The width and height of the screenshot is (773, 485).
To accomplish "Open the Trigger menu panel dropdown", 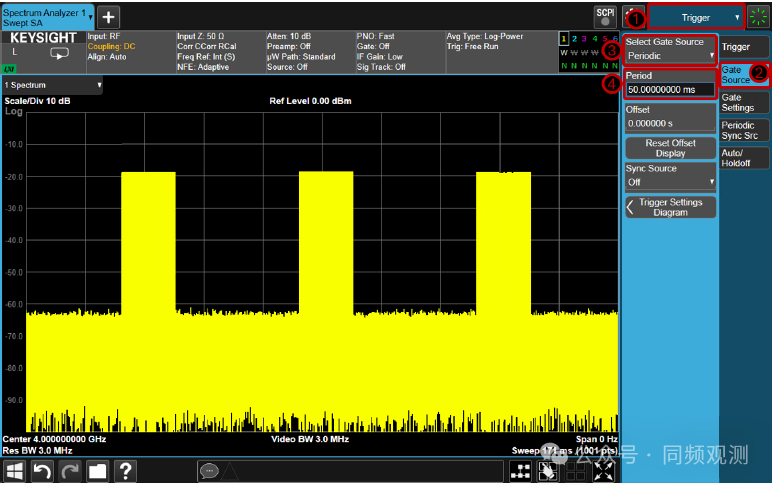I will (698, 17).
